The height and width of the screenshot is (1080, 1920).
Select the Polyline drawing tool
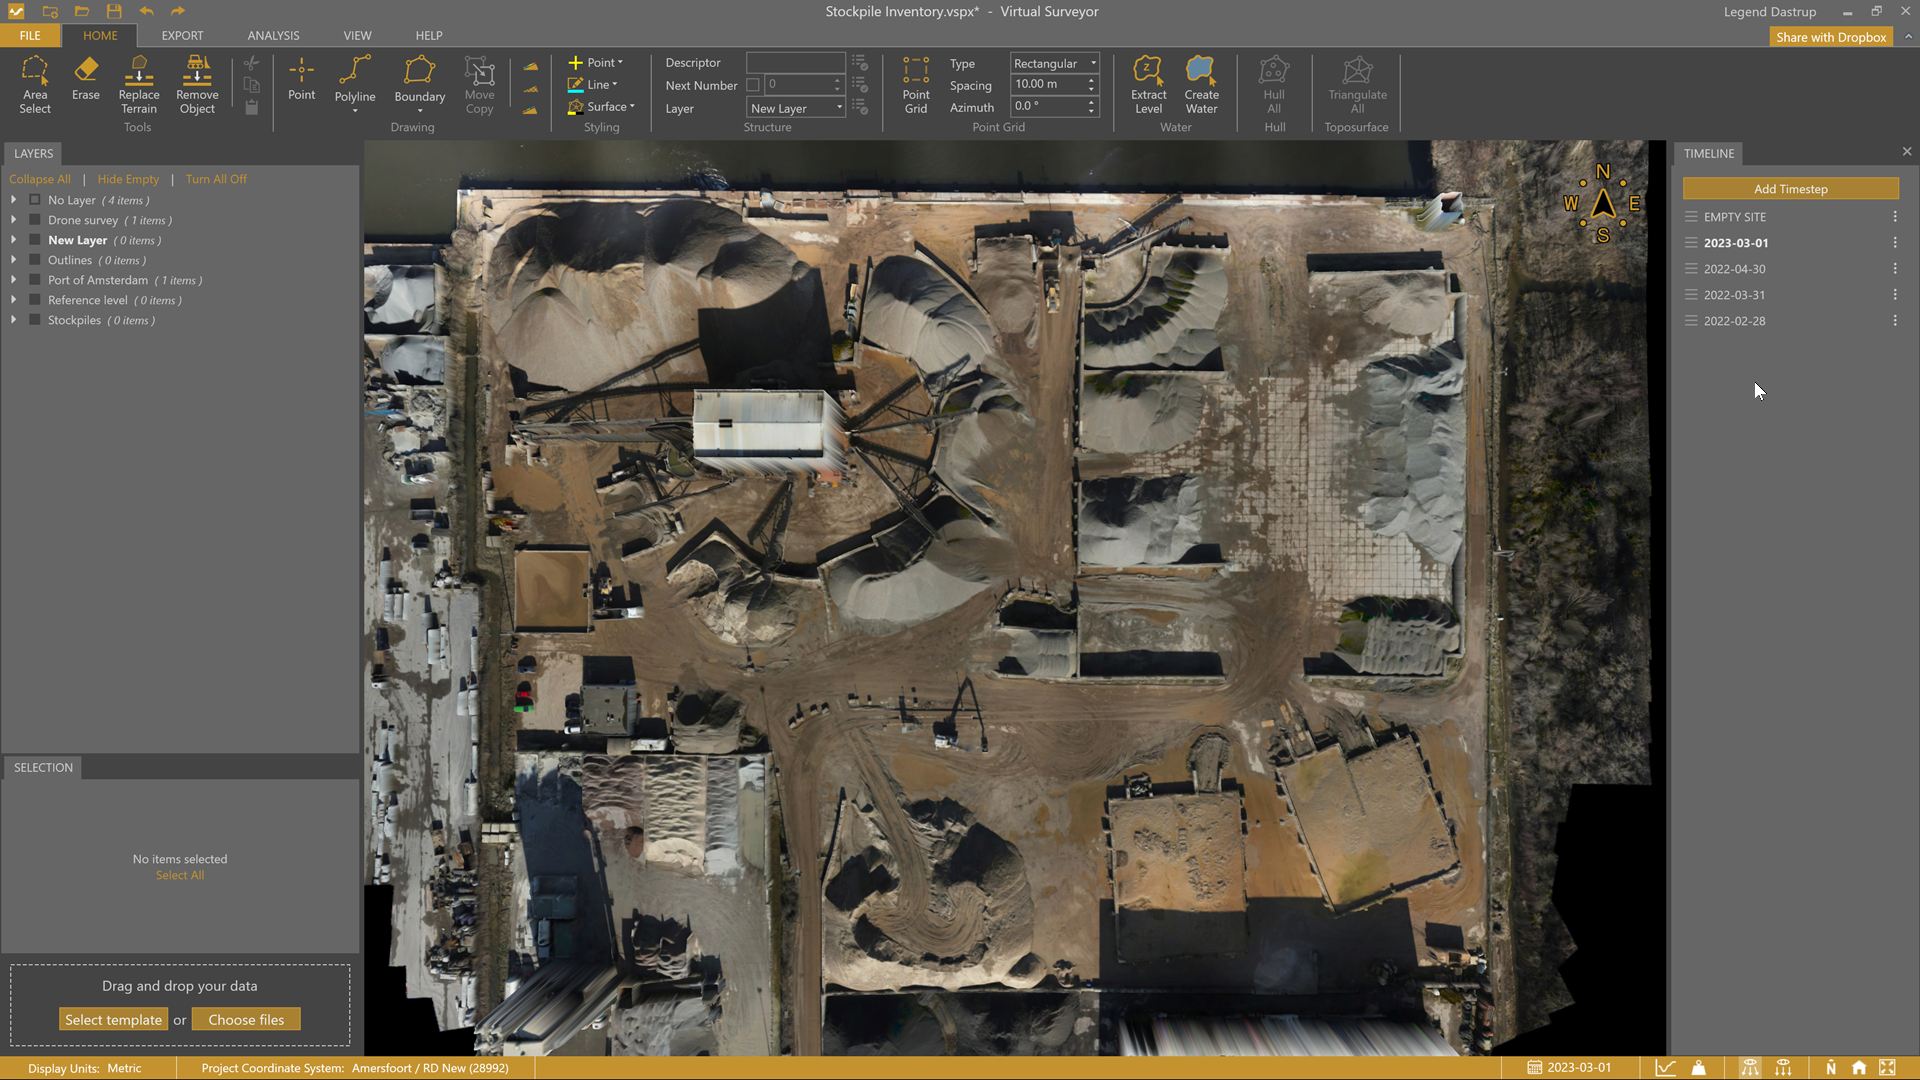(x=355, y=79)
